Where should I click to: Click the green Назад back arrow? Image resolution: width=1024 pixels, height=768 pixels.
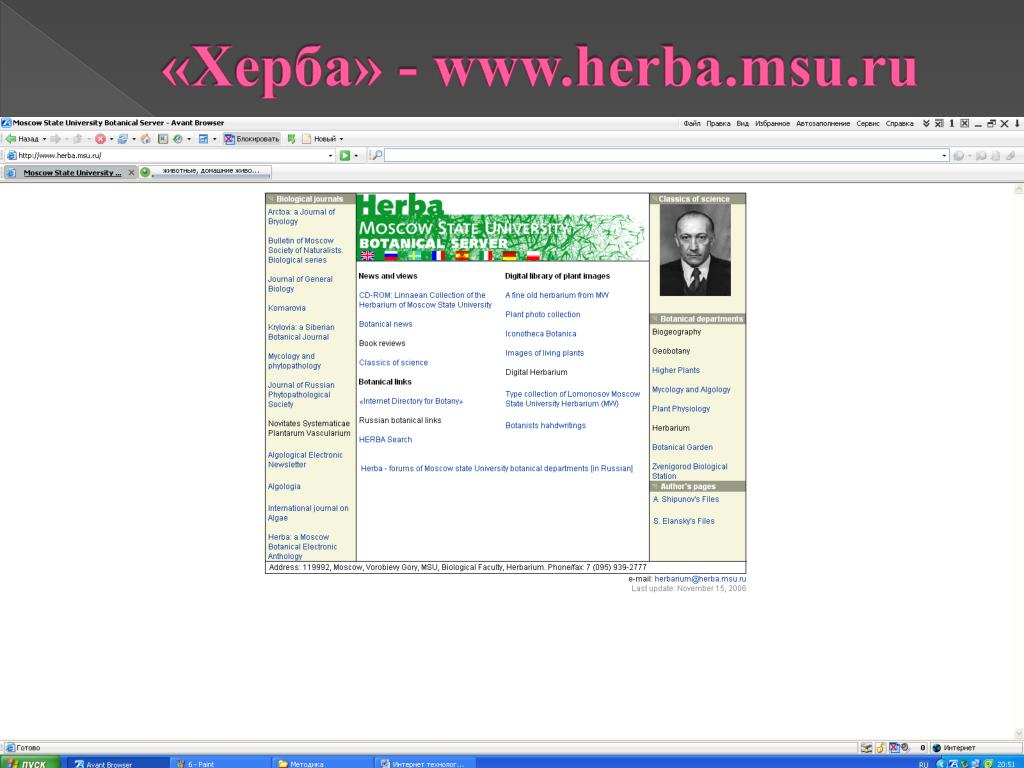tap(10, 138)
